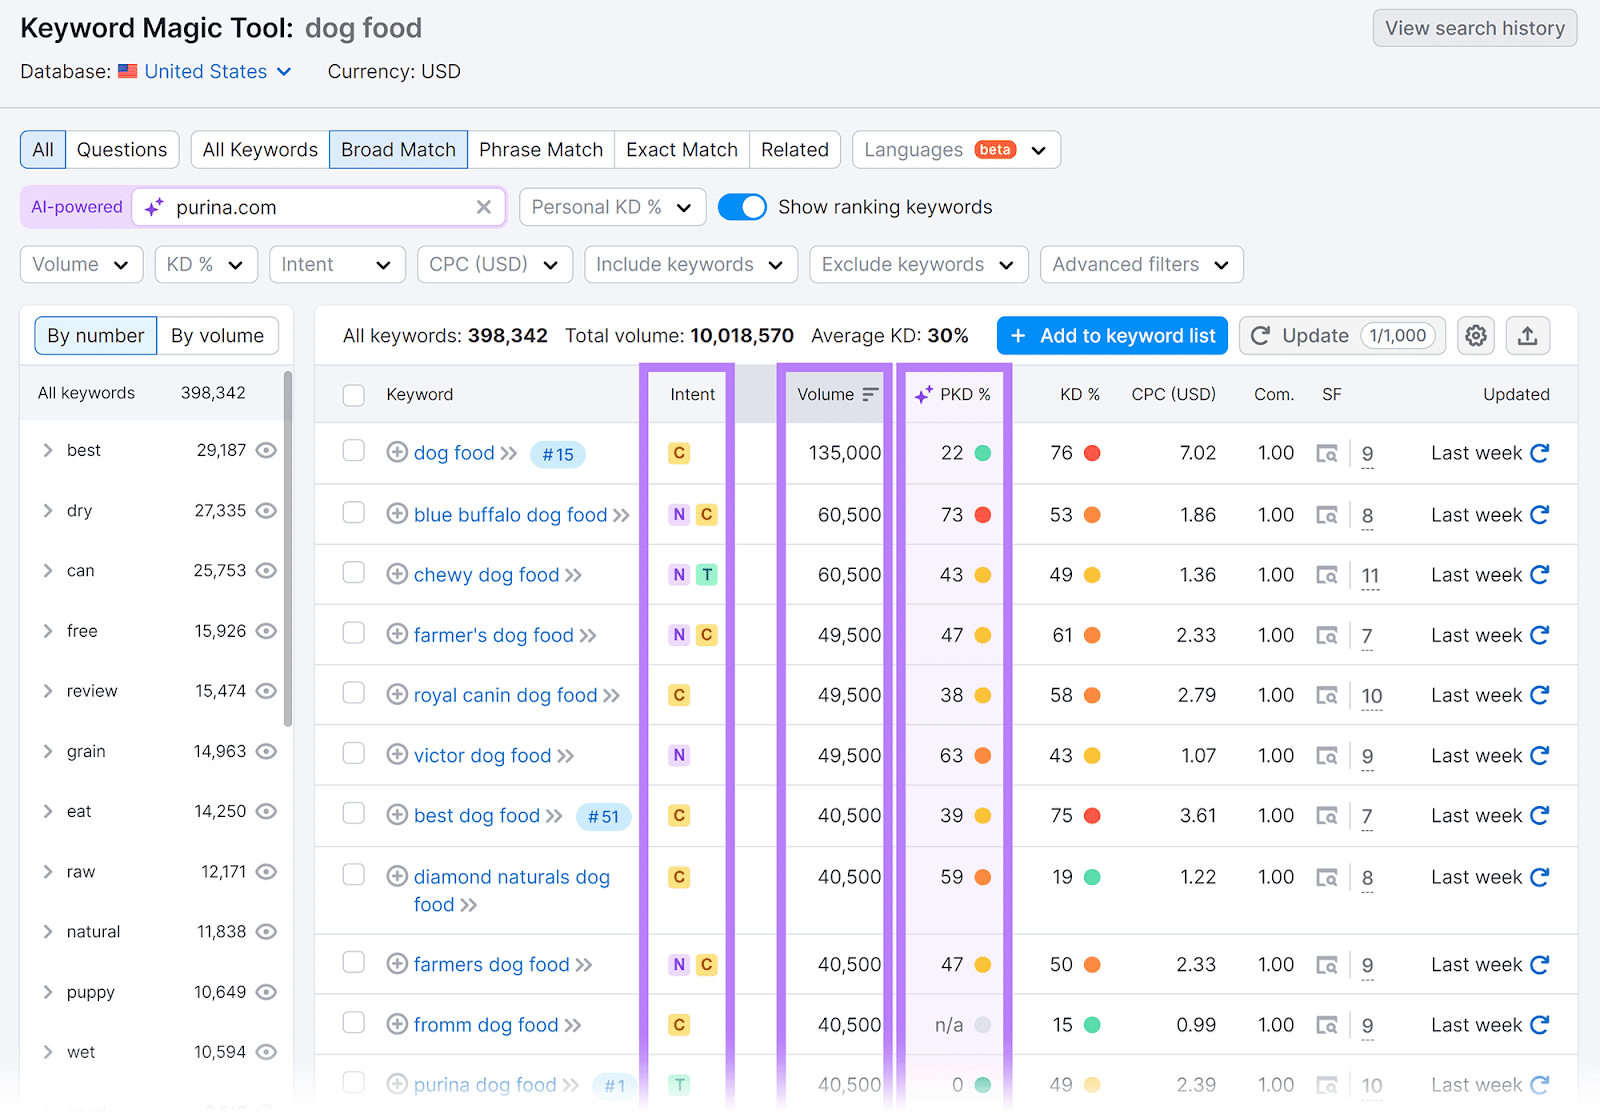Click the "Add to keyword list" button
Image resolution: width=1600 pixels, height=1114 pixels.
click(1111, 335)
